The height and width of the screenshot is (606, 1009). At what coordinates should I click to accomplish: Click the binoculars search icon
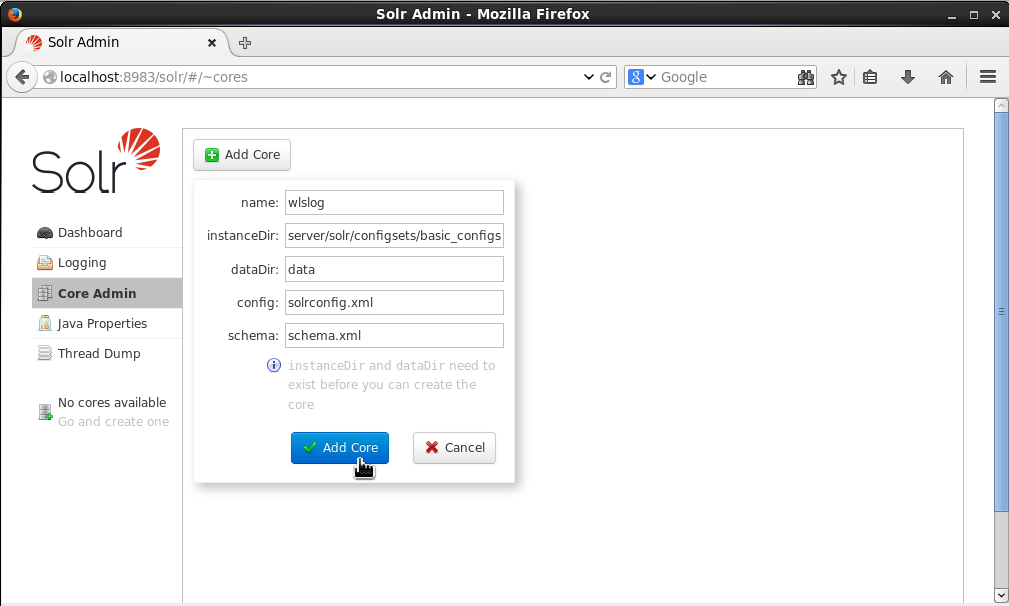806,77
